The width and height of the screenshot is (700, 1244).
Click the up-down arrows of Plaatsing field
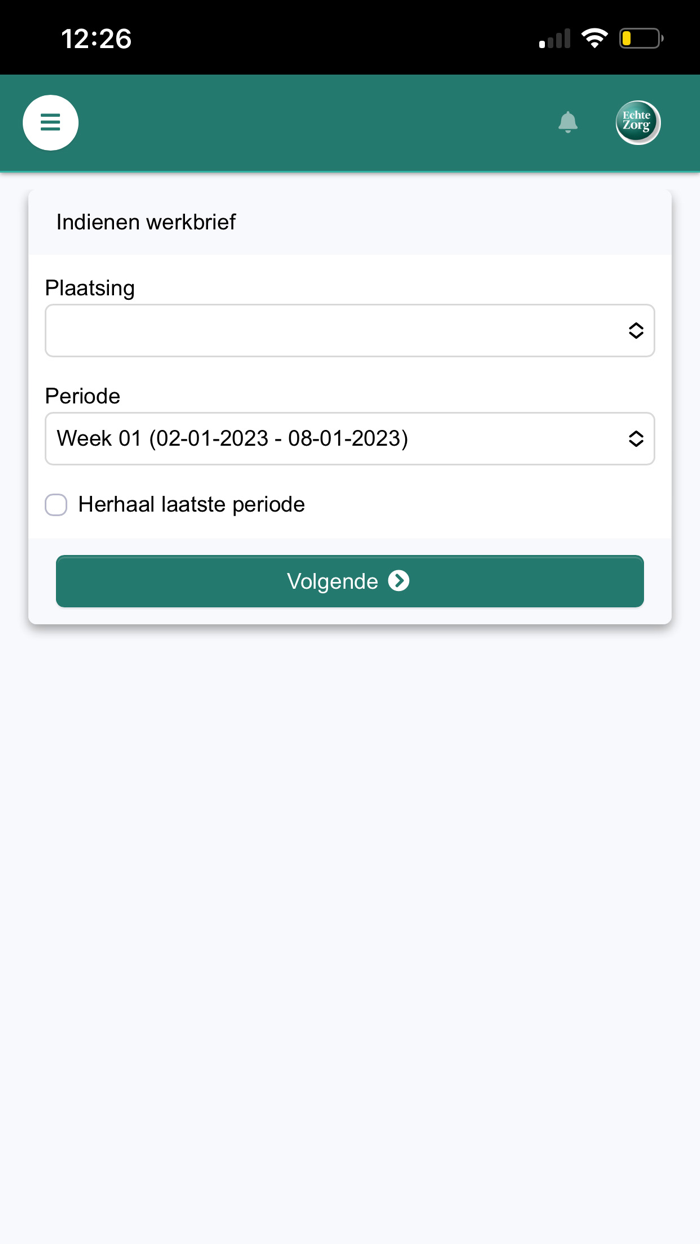[636, 331]
